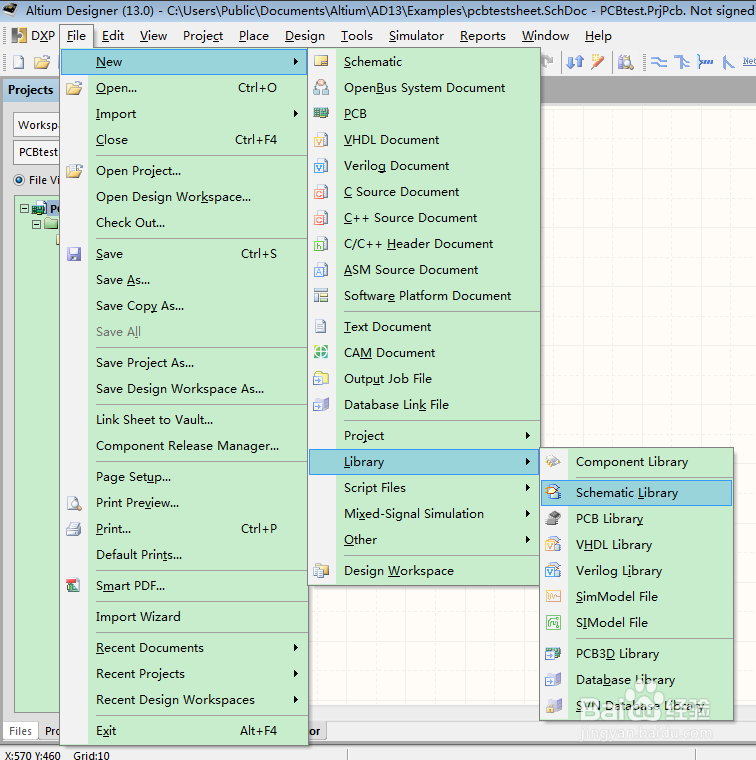Click the C Source Document icon
Viewport: 756px width, 760px height.
(x=321, y=192)
